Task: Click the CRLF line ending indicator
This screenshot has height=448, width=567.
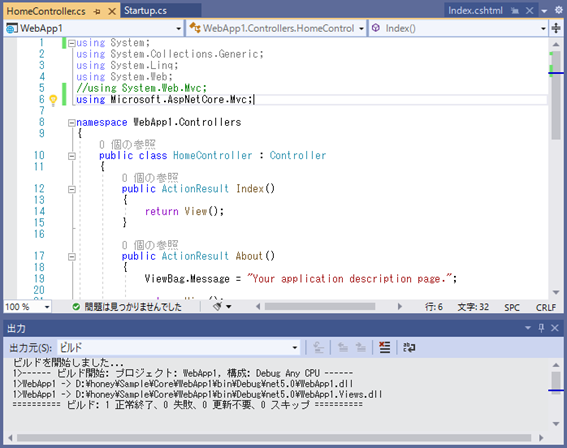Action: (545, 307)
